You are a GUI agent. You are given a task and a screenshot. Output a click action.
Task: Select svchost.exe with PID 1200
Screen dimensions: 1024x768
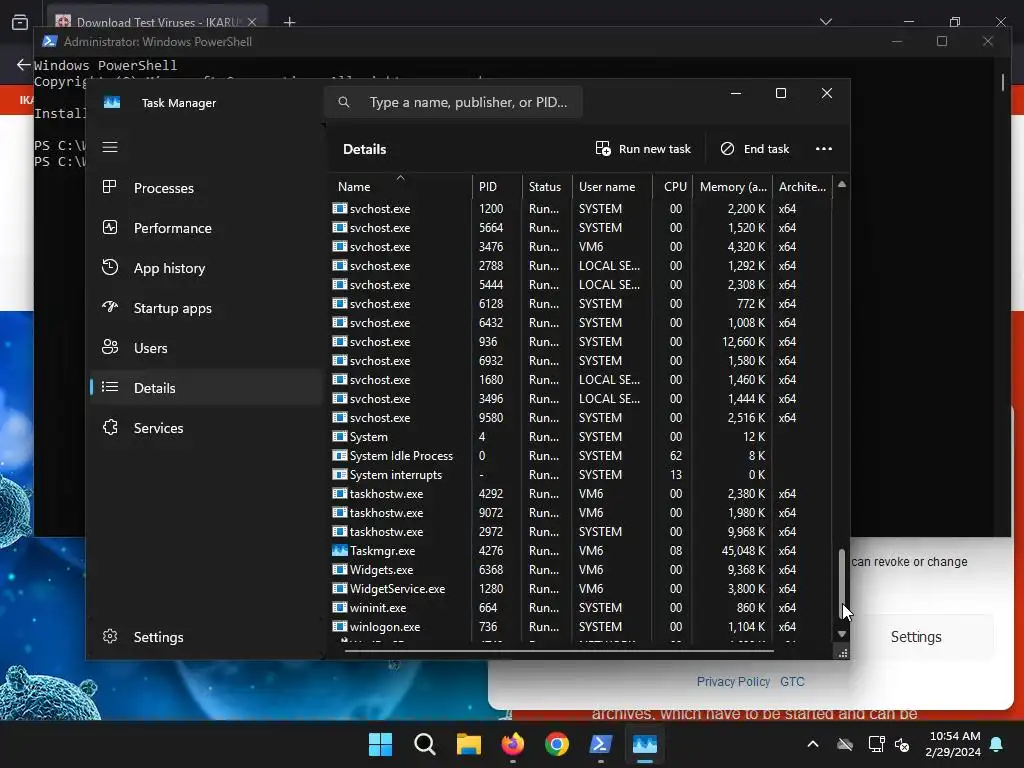click(x=580, y=208)
